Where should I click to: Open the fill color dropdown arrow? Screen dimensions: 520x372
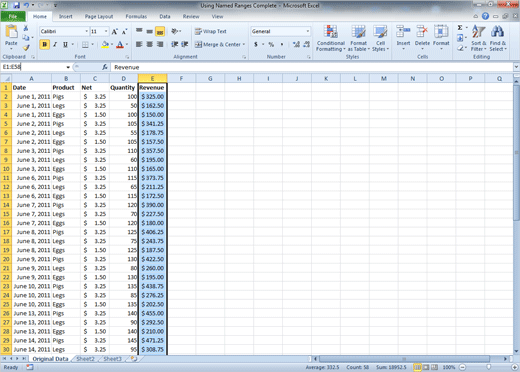112,44
